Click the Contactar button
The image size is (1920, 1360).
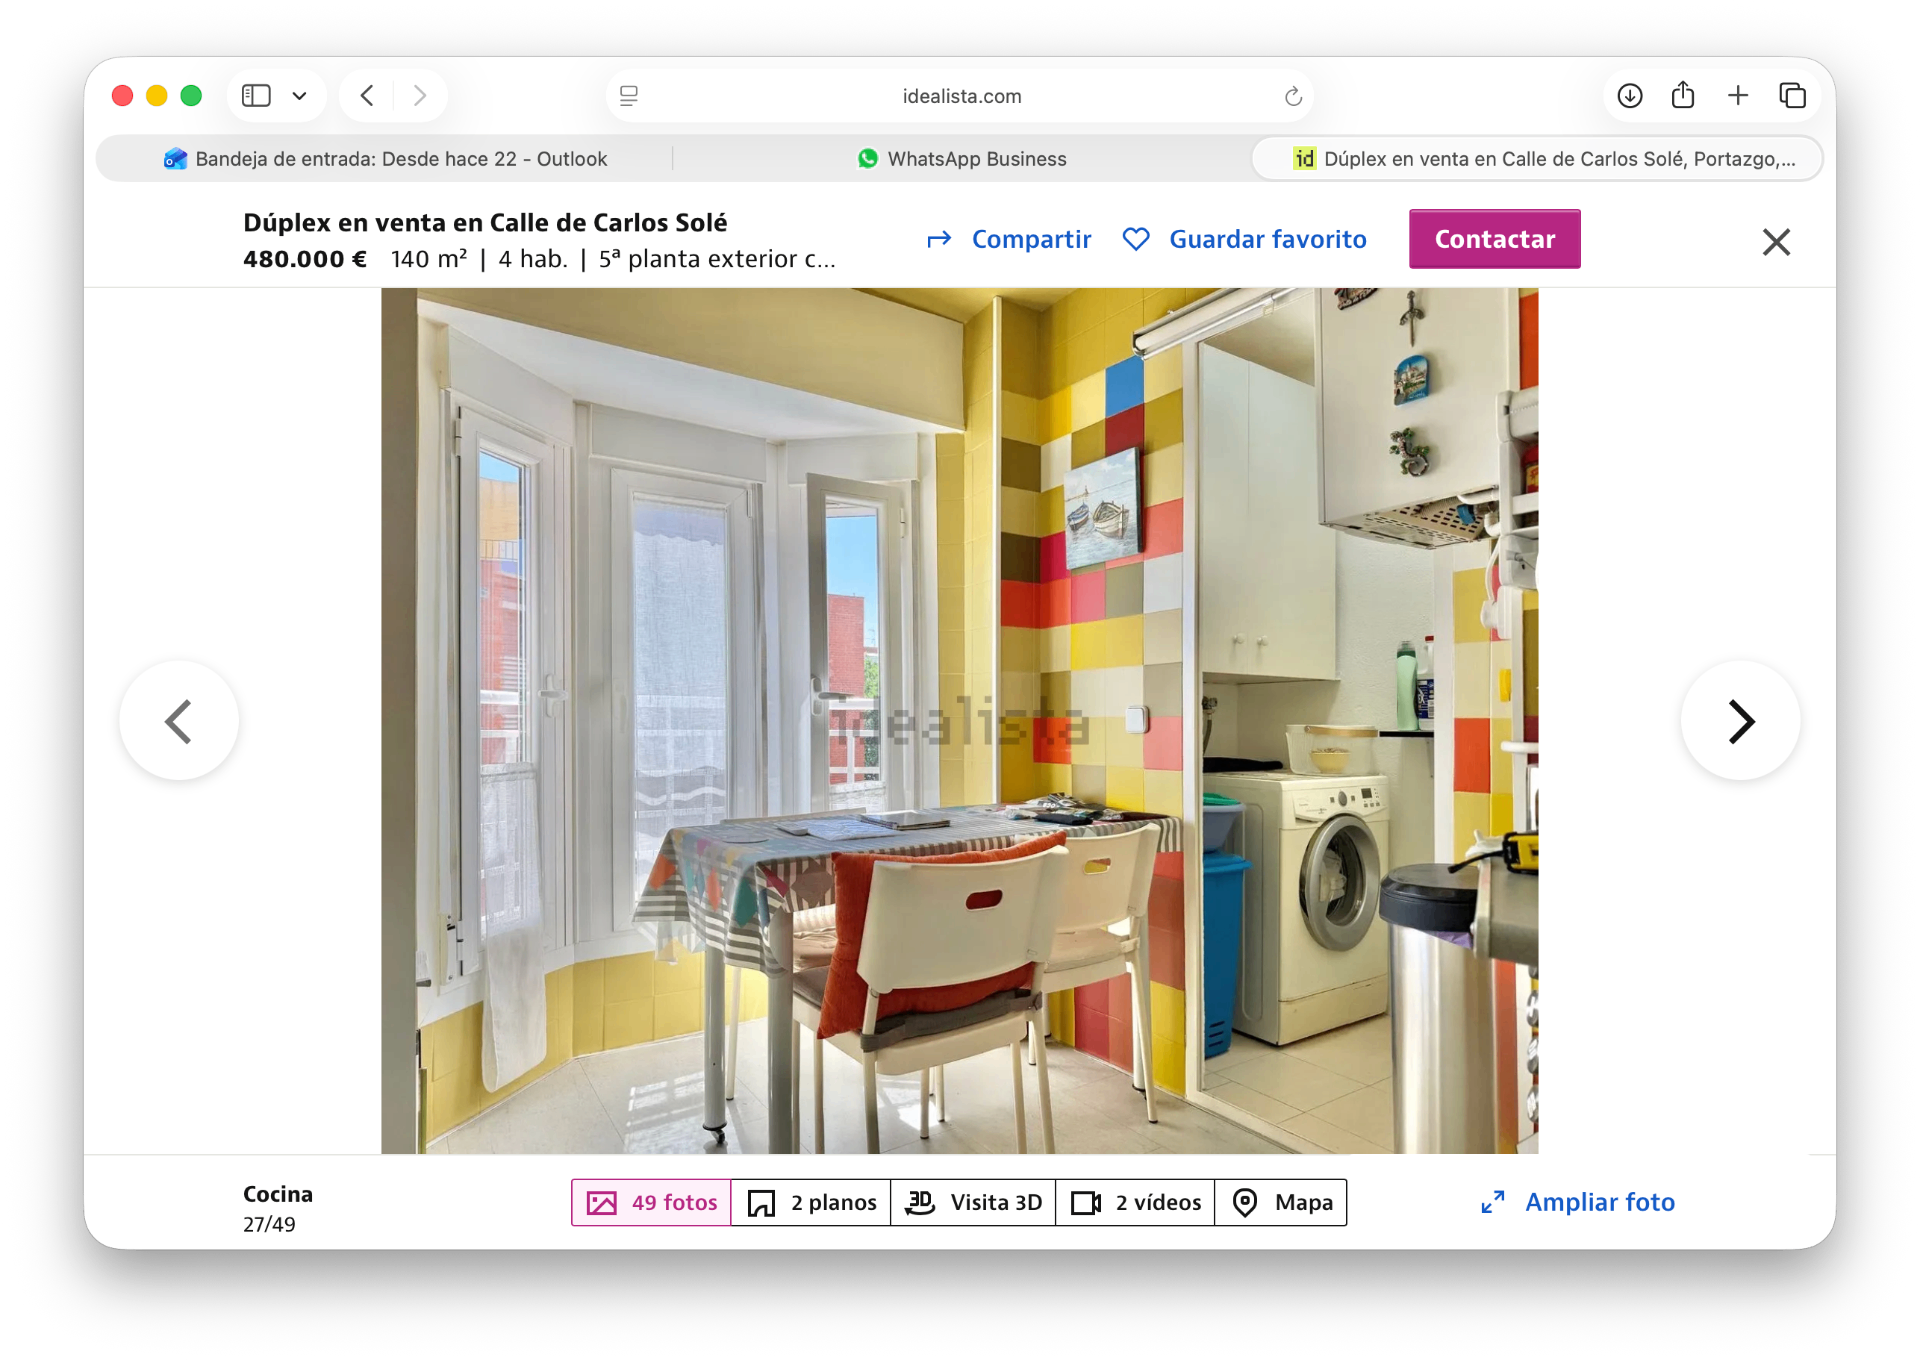coord(1494,239)
